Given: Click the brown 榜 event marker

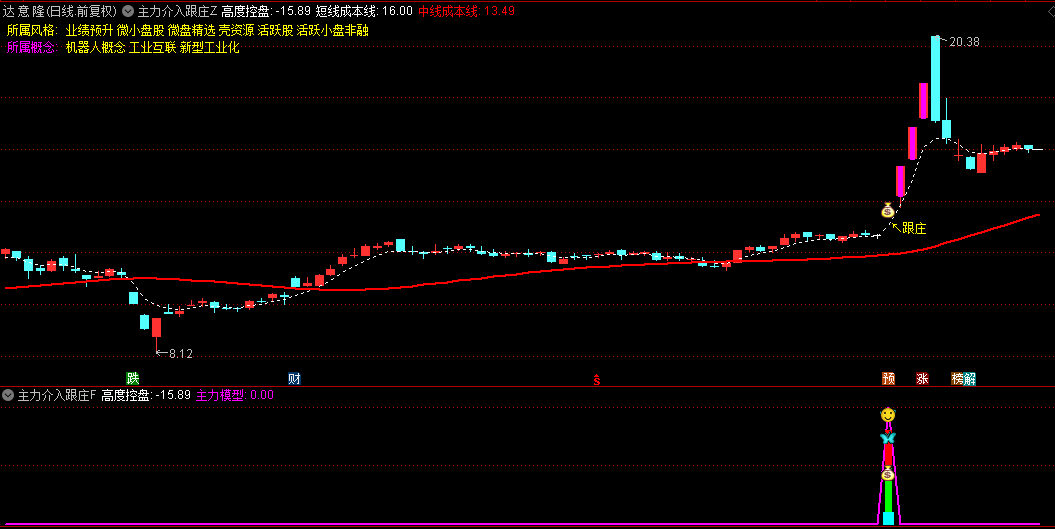Looking at the screenshot, I should point(957,378).
